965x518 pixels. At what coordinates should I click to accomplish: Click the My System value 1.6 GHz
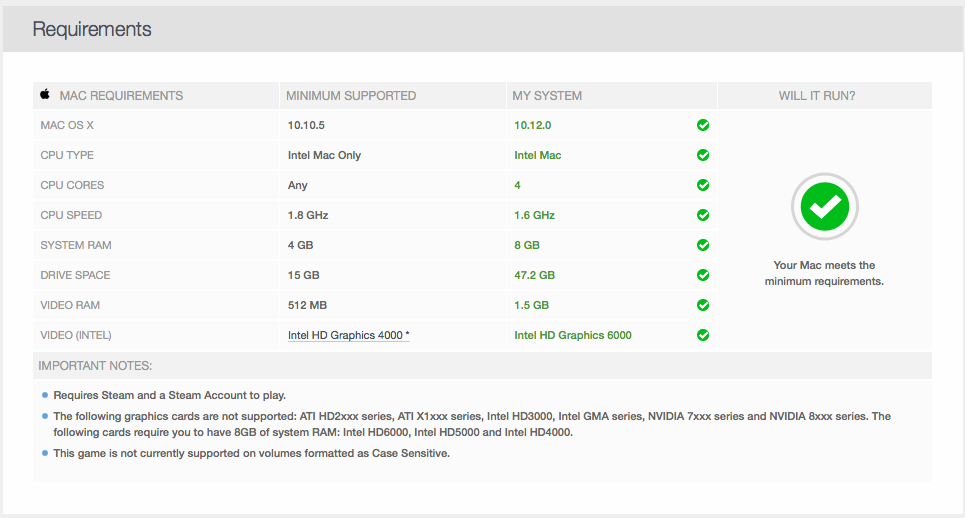point(534,215)
